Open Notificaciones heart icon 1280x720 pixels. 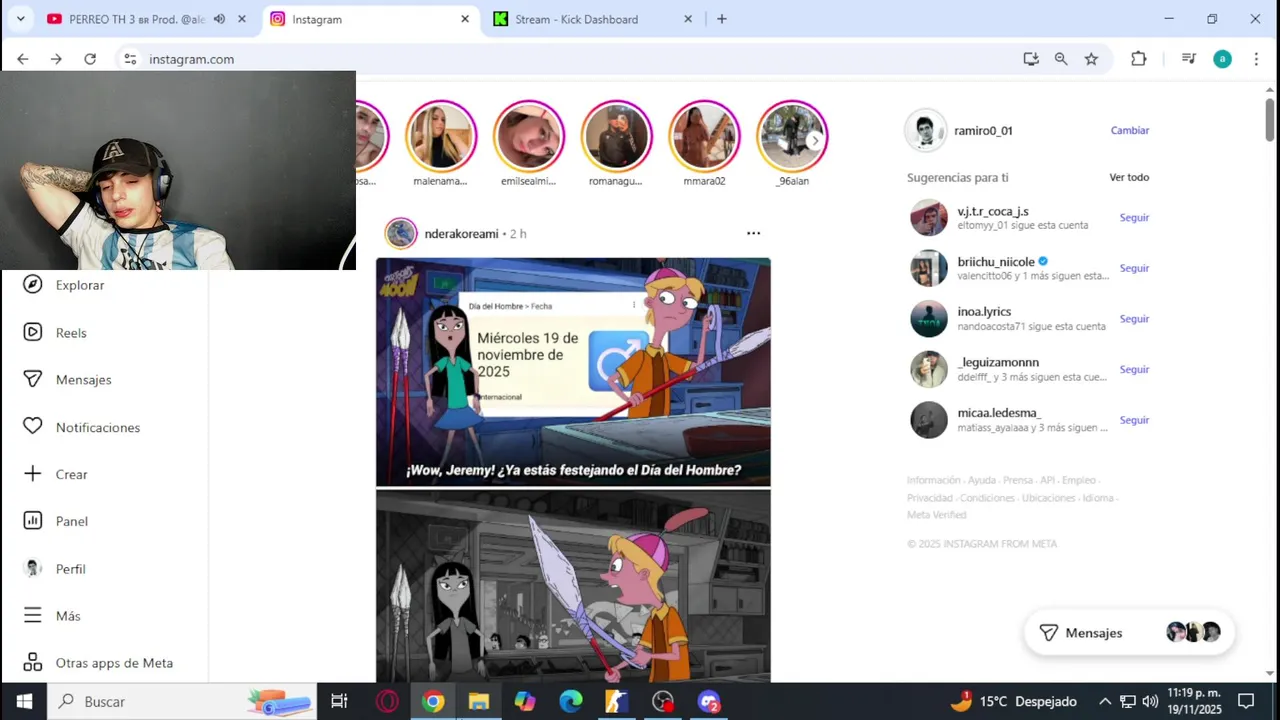click(33, 427)
